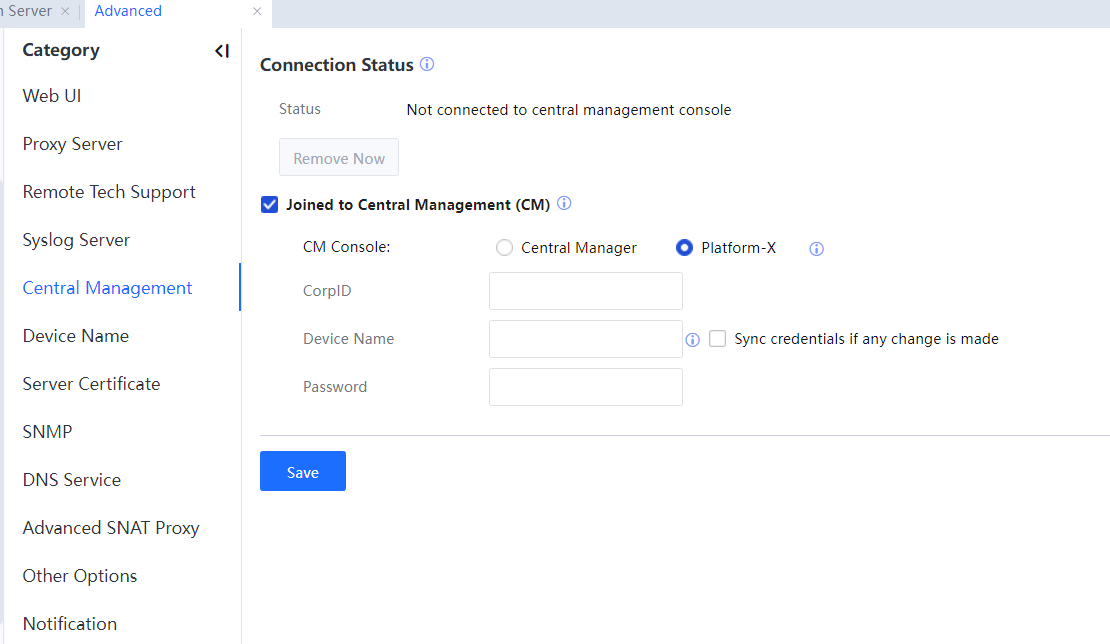The width and height of the screenshot is (1110, 644).
Task: Focus the Device Name input field
Action: (585, 339)
